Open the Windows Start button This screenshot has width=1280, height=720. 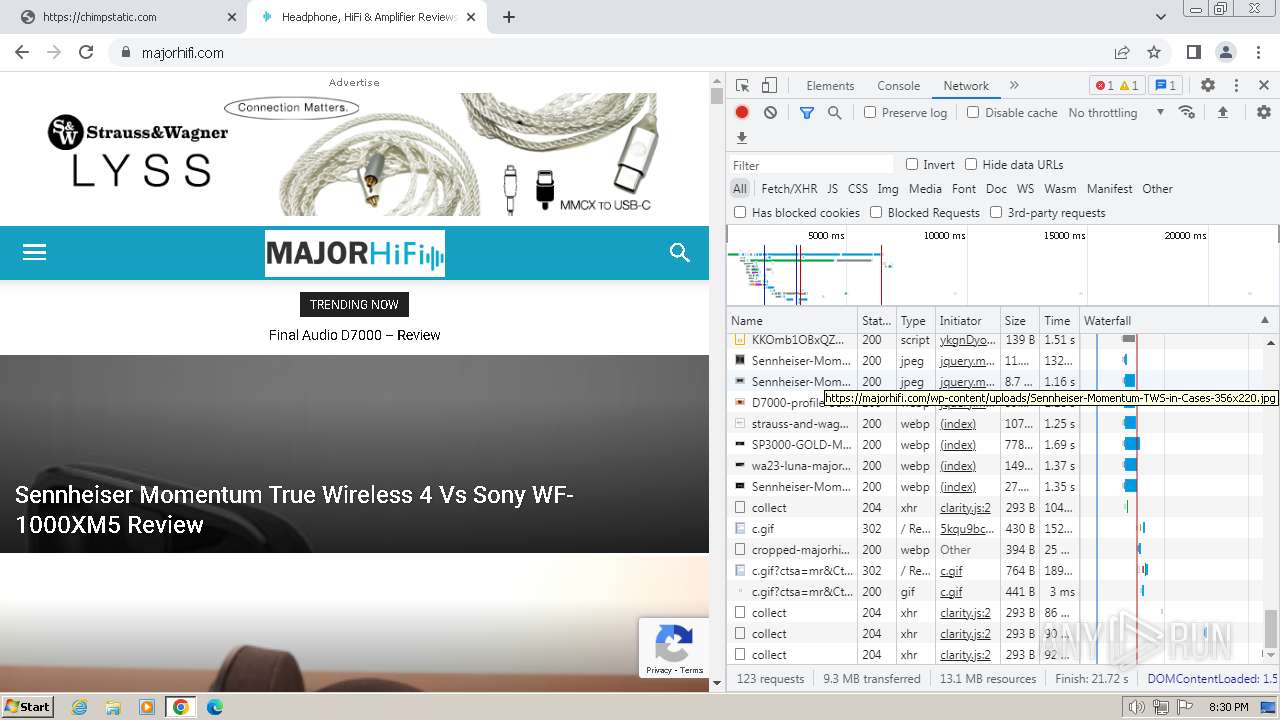click(x=27, y=706)
